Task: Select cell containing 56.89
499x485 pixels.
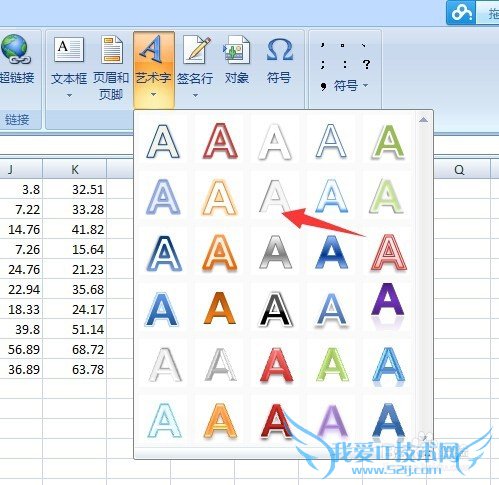Action: [x=21, y=350]
